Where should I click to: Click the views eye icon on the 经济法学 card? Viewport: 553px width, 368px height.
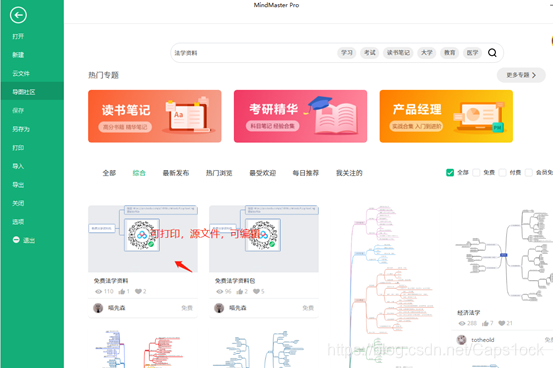tap(462, 323)
